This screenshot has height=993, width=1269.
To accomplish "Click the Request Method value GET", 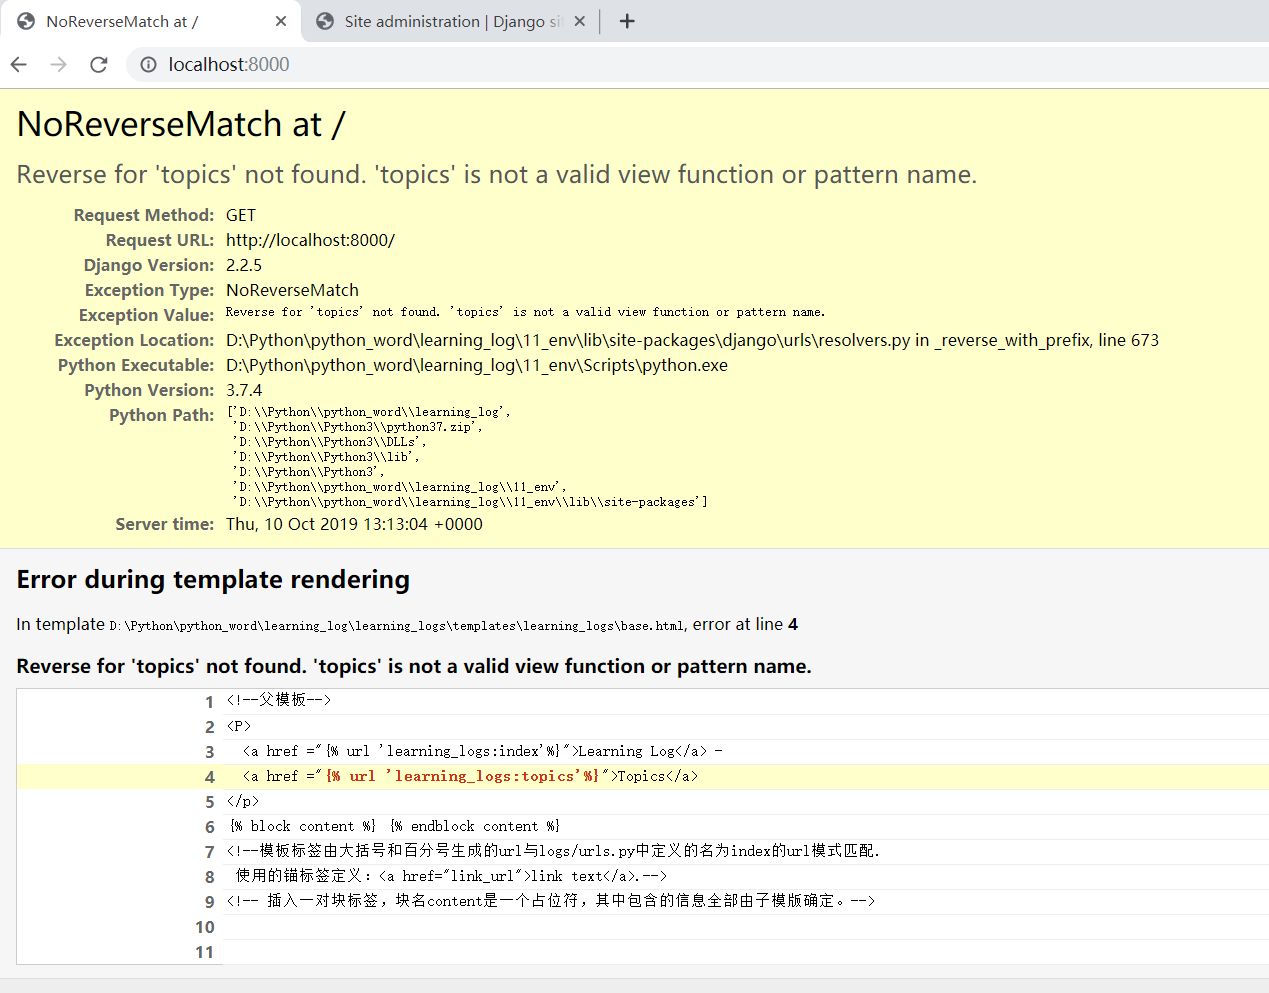I will [x=241, y=215].
